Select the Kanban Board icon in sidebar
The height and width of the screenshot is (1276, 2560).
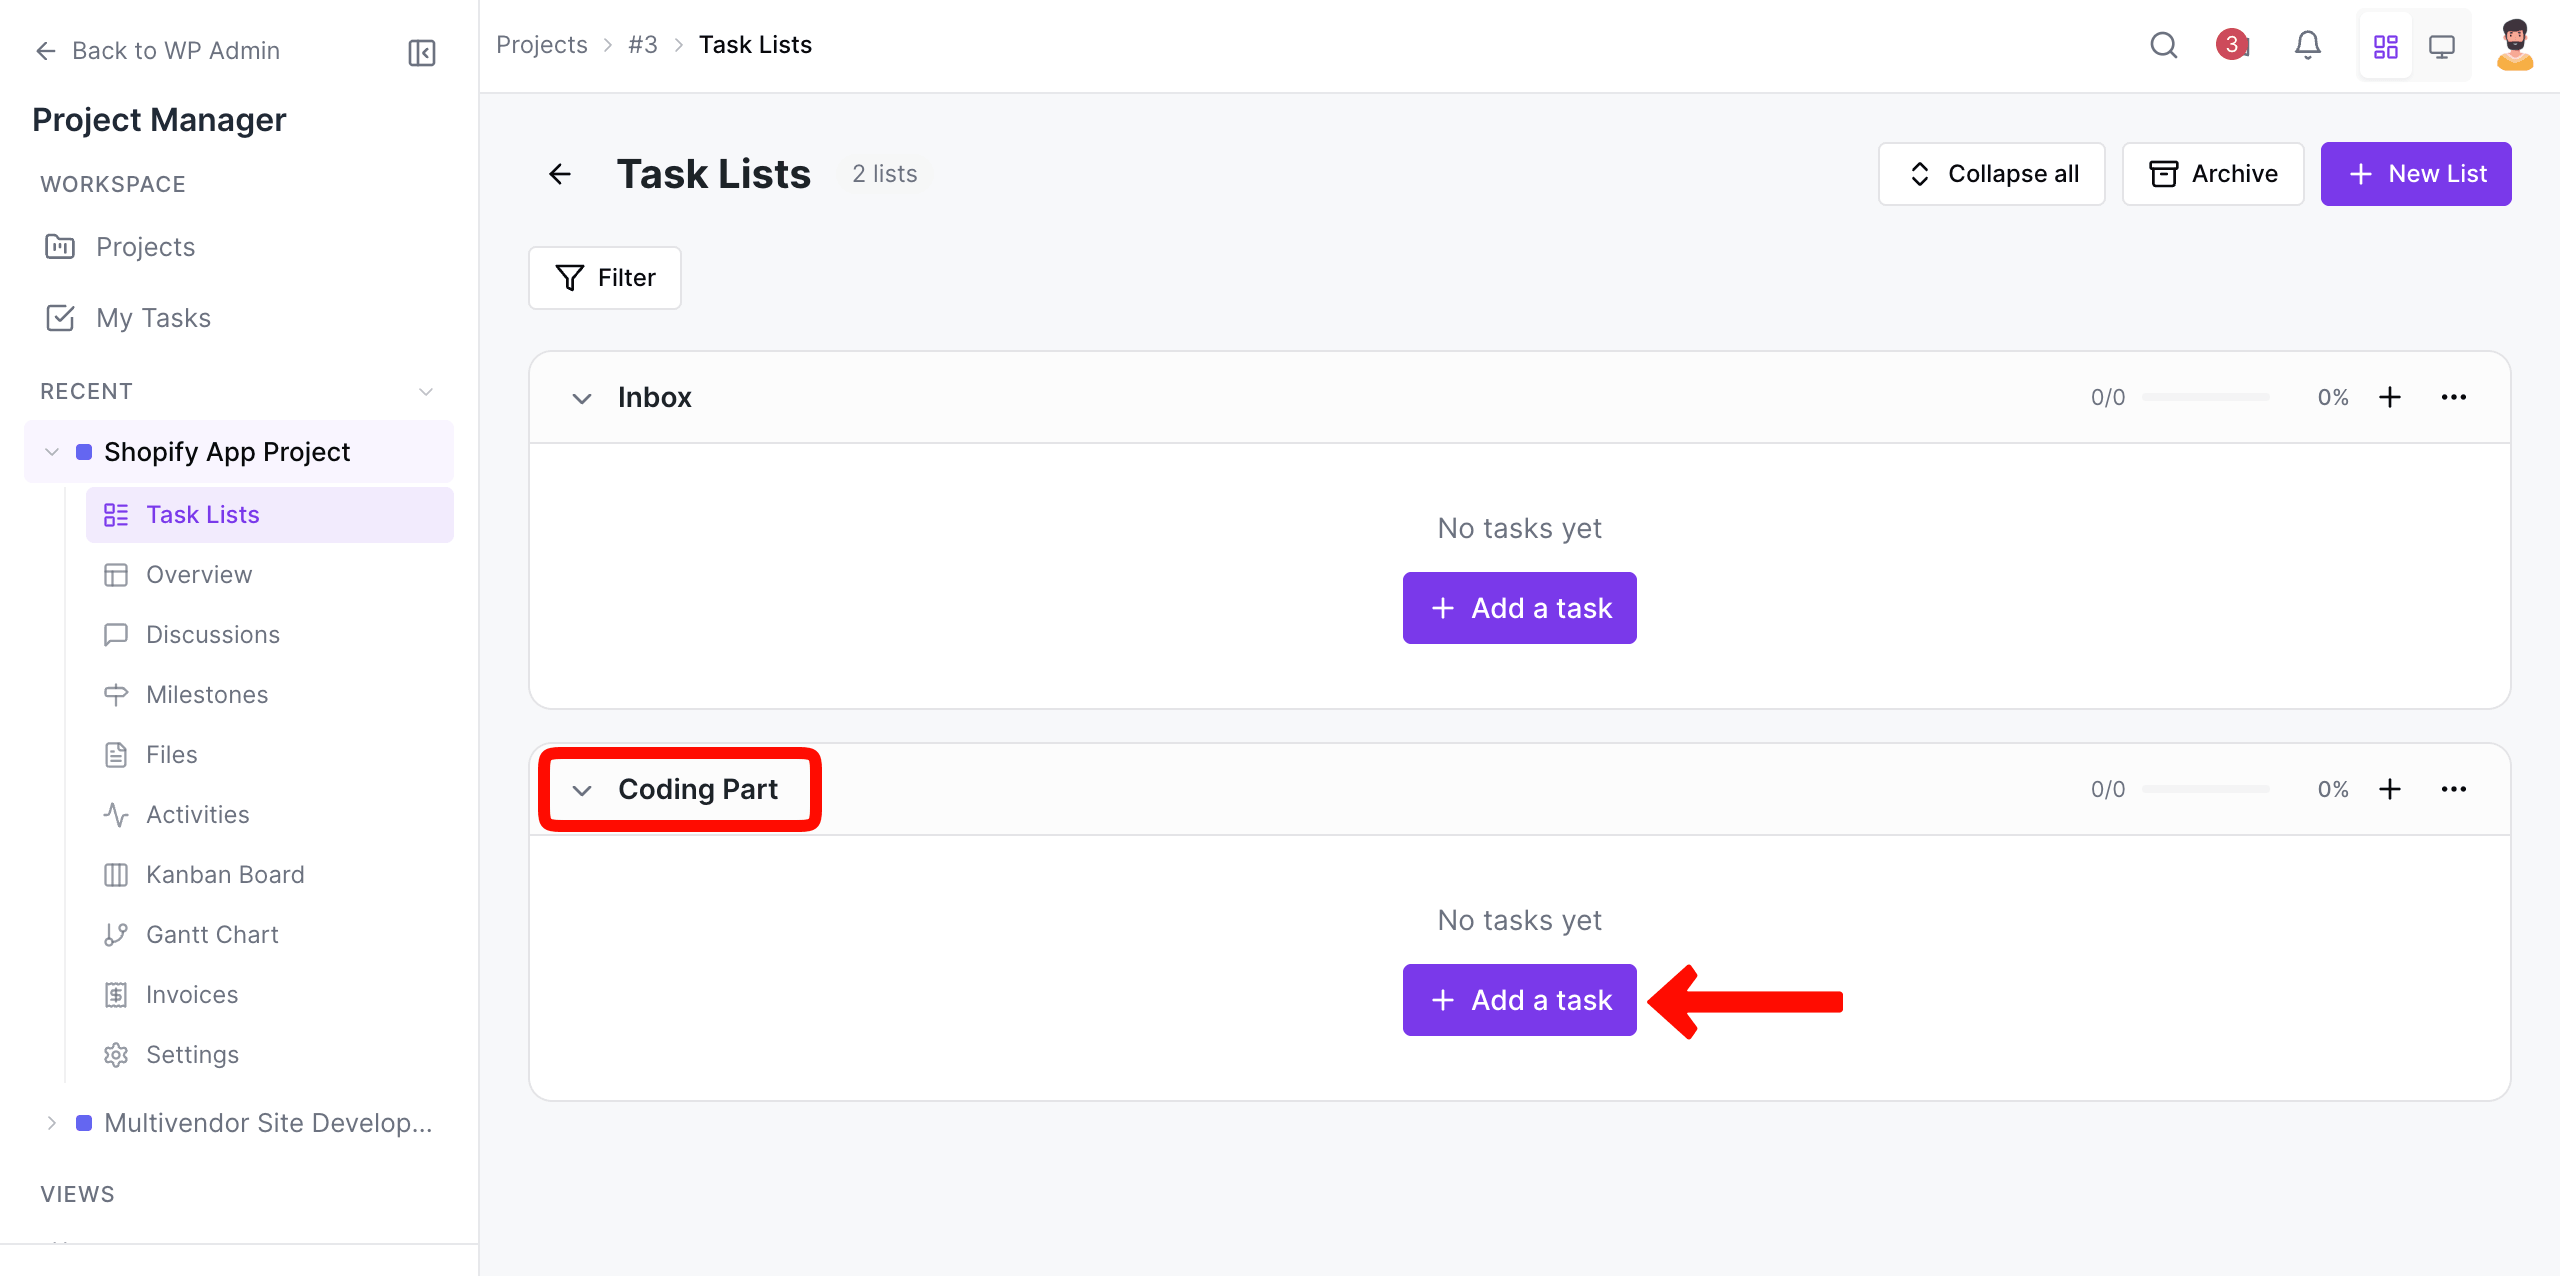point(116,874)
